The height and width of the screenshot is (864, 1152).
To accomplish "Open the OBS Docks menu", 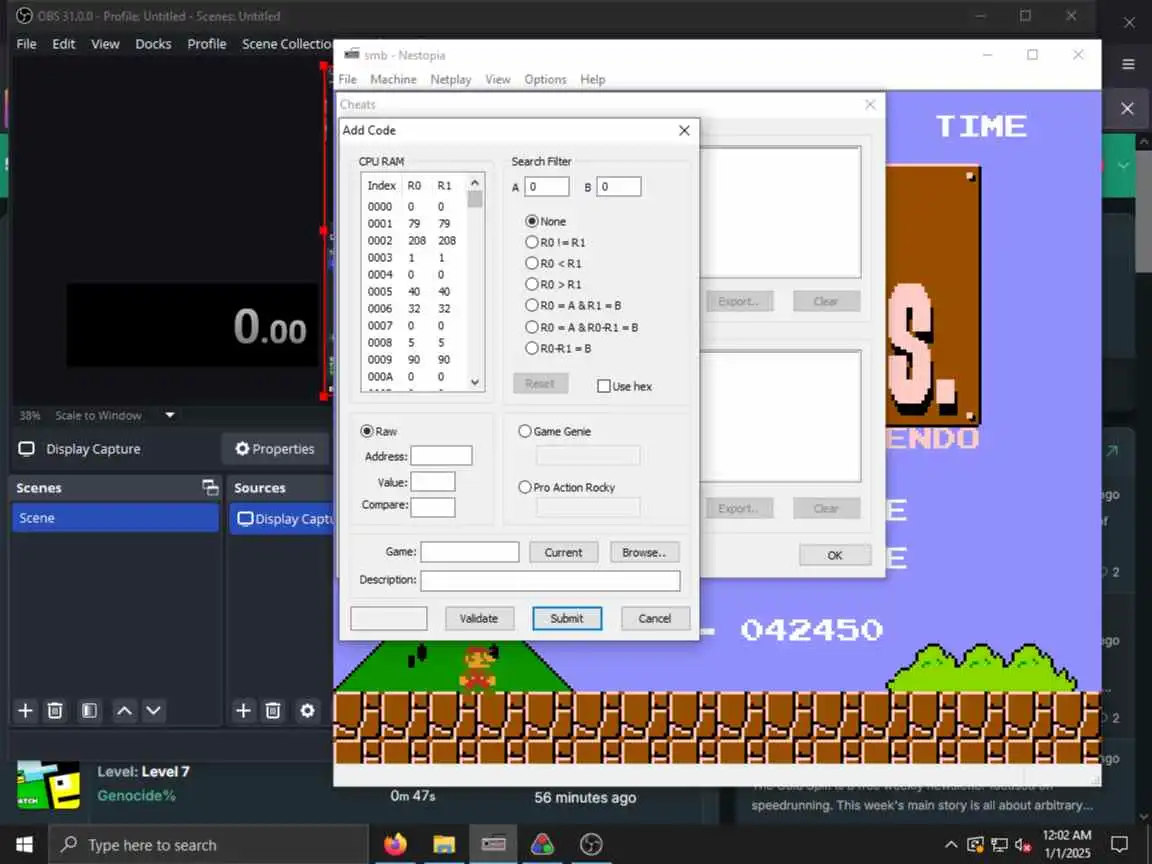I will [x=153, y=44].
